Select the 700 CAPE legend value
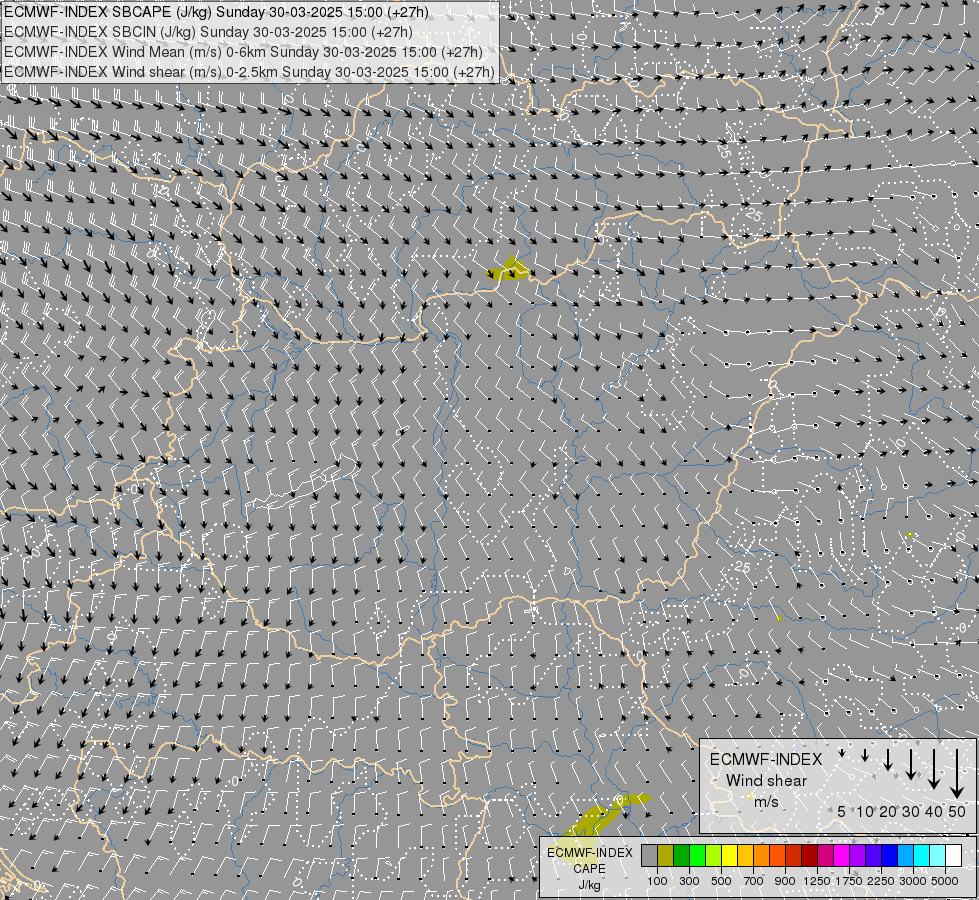Viewport: 979px width, 900px height. point(754,881)
